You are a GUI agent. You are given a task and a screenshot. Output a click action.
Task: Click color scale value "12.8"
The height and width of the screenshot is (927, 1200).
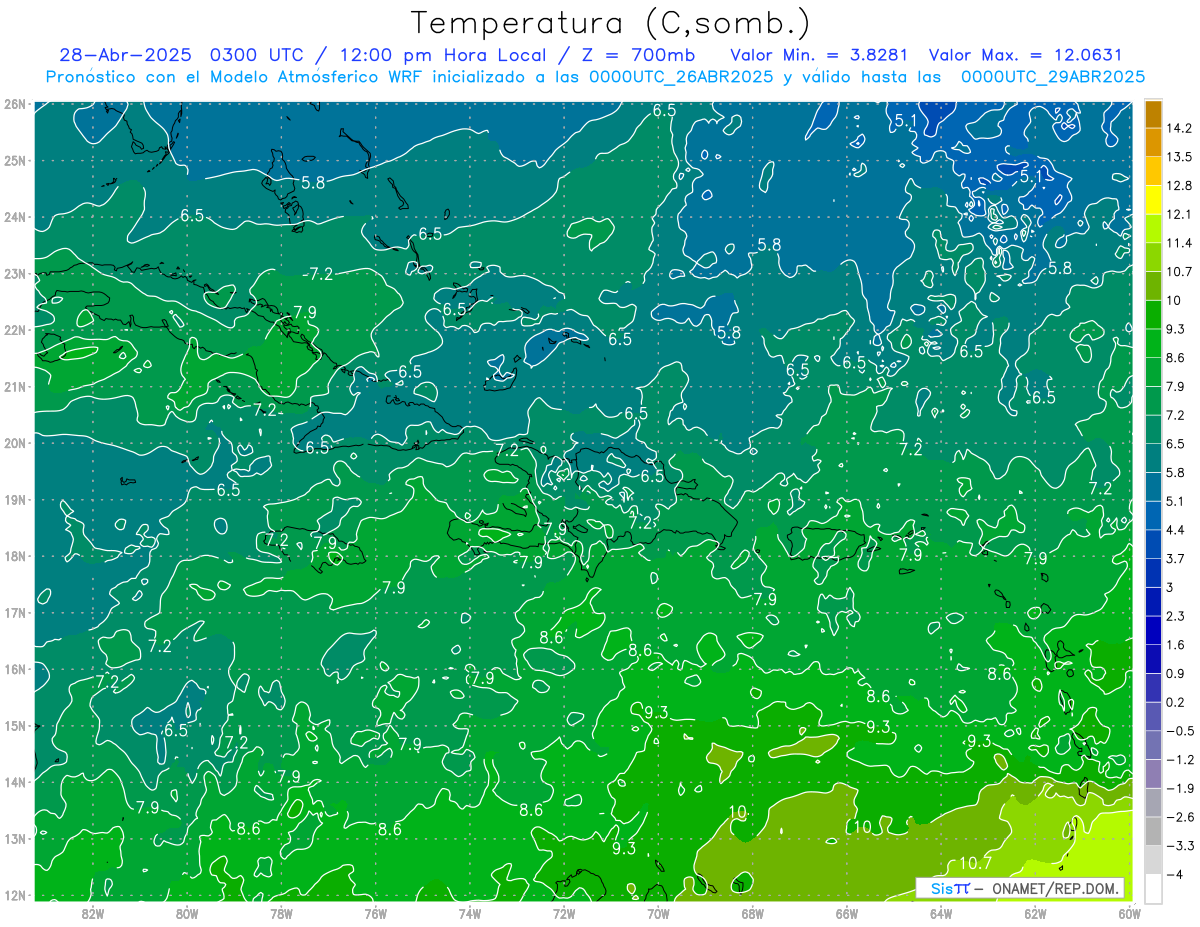1179,186
